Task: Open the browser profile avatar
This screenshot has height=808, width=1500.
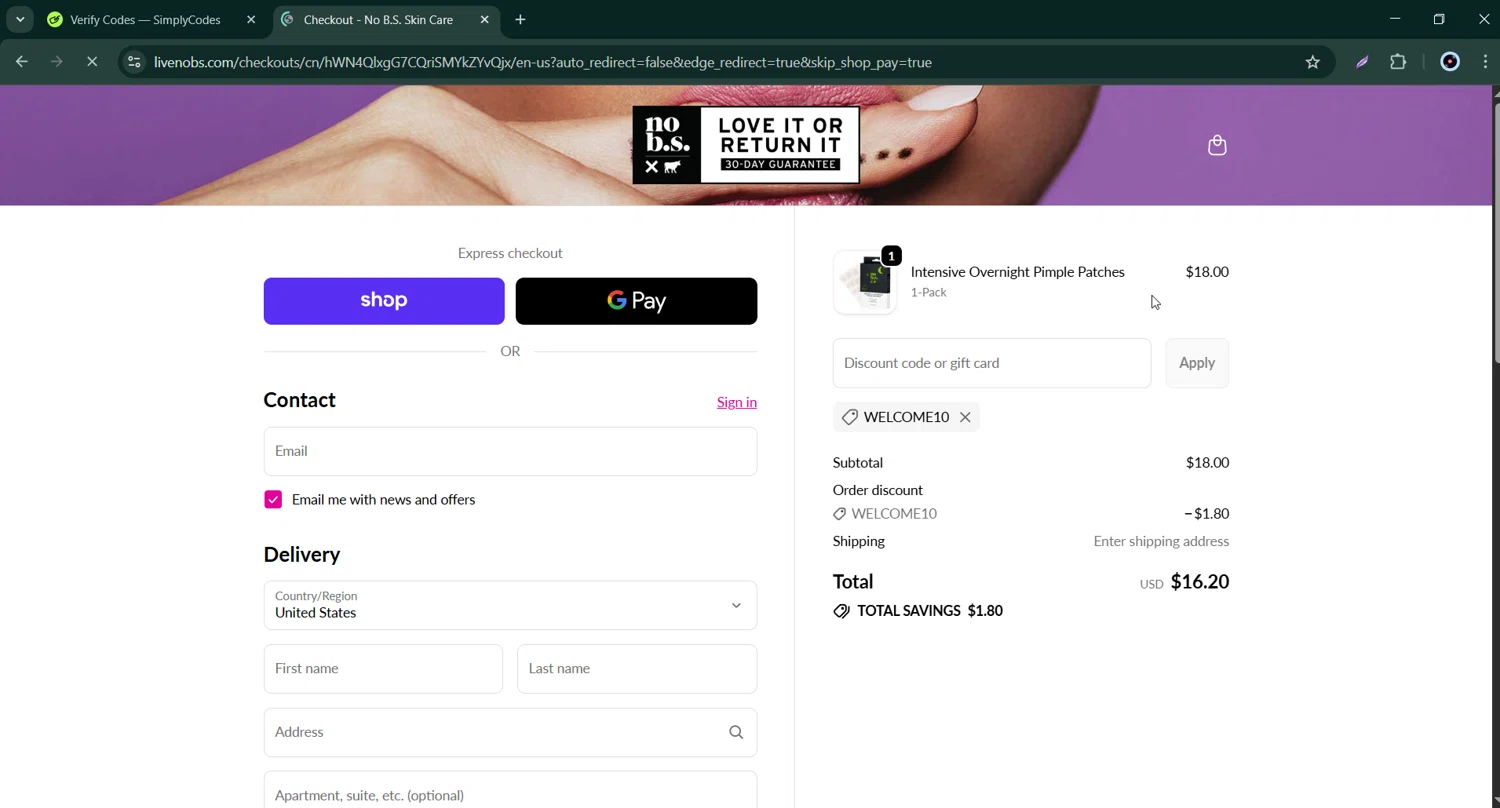Action: [x=1450, y=62]
